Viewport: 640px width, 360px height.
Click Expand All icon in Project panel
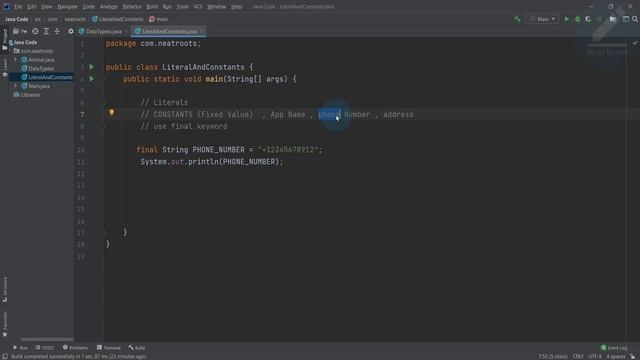point(46,31)
